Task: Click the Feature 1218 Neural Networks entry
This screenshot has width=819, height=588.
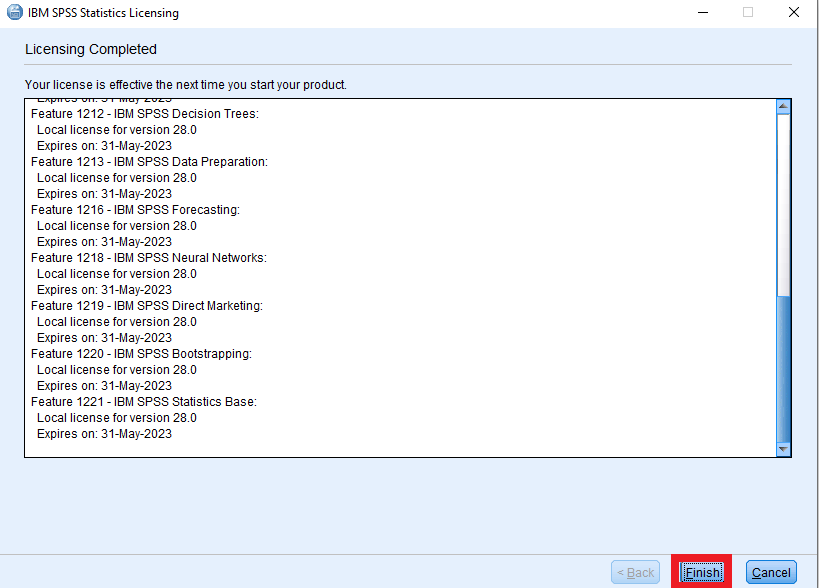Action: click(149, 258)
